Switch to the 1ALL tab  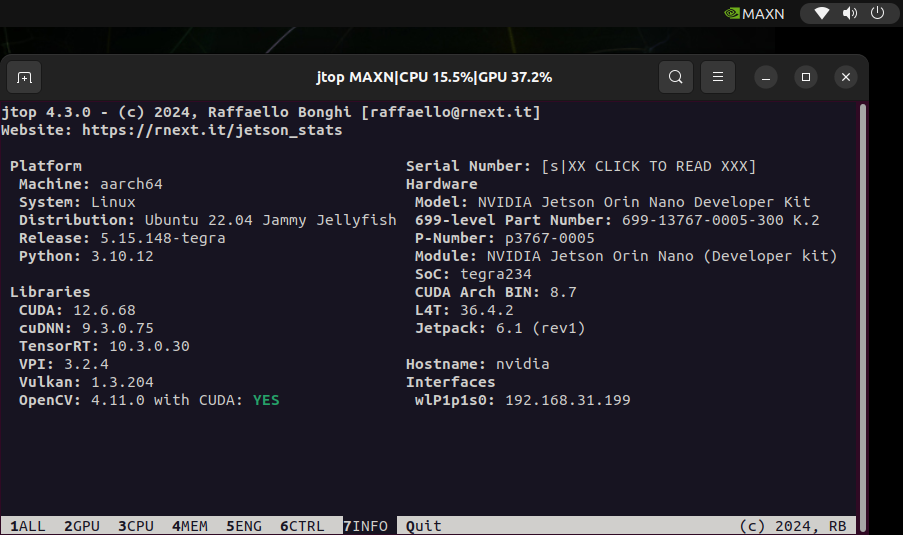coord(28,526)
